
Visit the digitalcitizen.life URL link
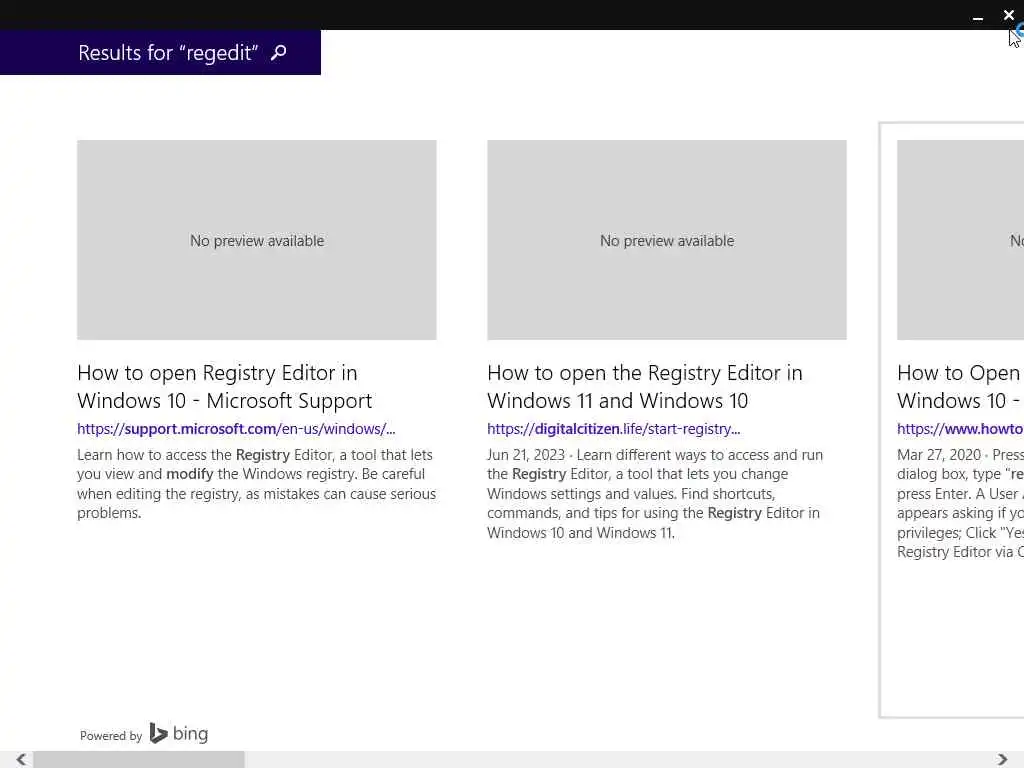[x=613, y=429]
